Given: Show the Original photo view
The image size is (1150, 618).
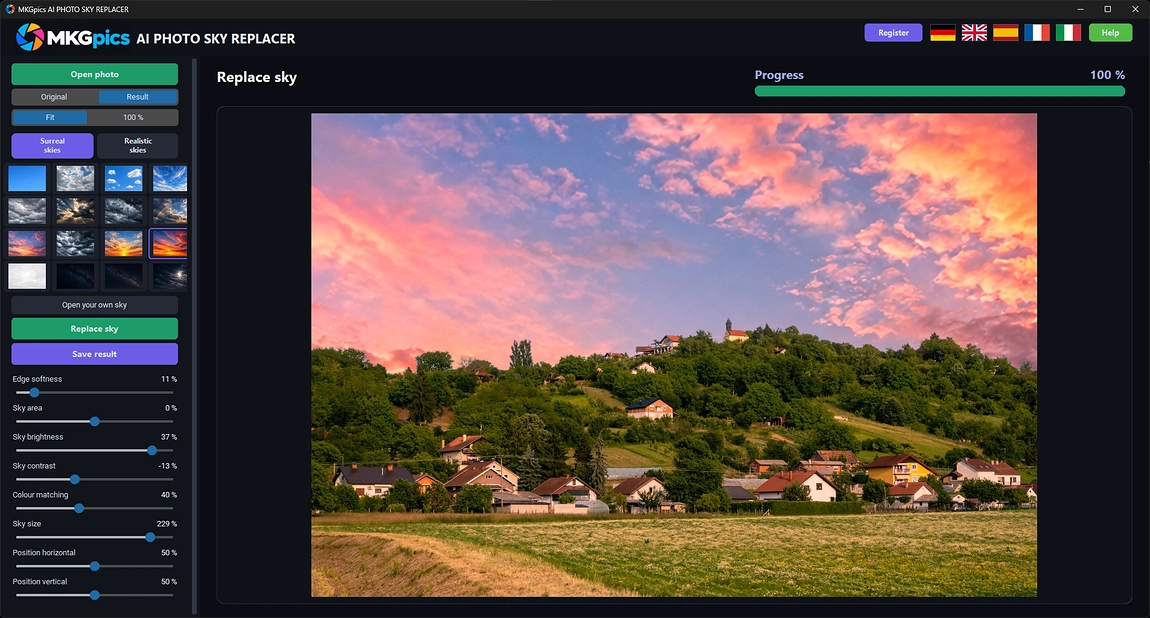Looking at the screenshot, I should click(54, 97).
